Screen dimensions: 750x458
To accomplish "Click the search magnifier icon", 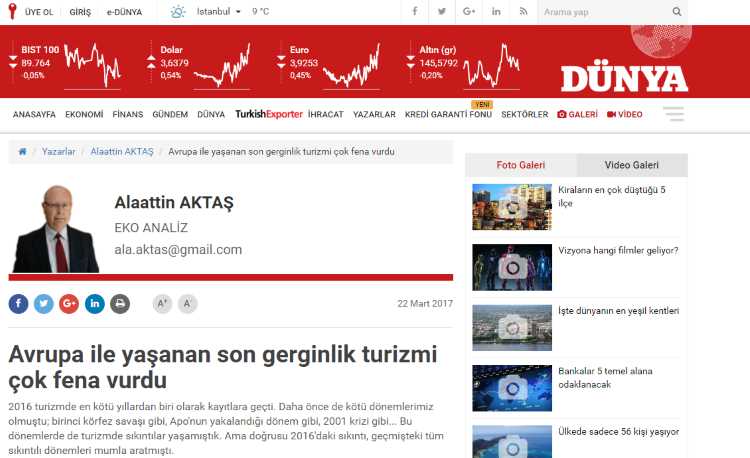I will coord(677,12).
